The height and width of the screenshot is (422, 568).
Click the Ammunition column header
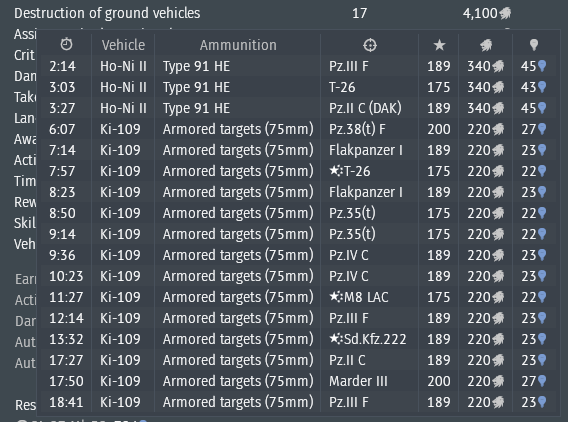pyautogui.click(x=238, y=45)
